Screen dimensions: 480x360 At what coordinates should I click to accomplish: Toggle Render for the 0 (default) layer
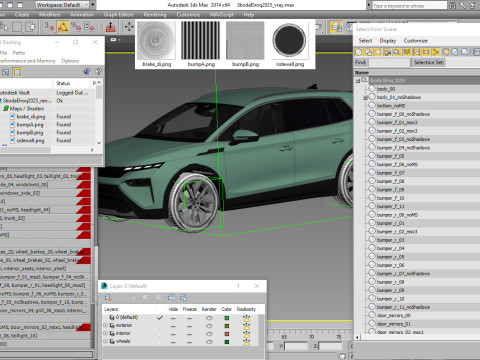click(x=209, y=318)
